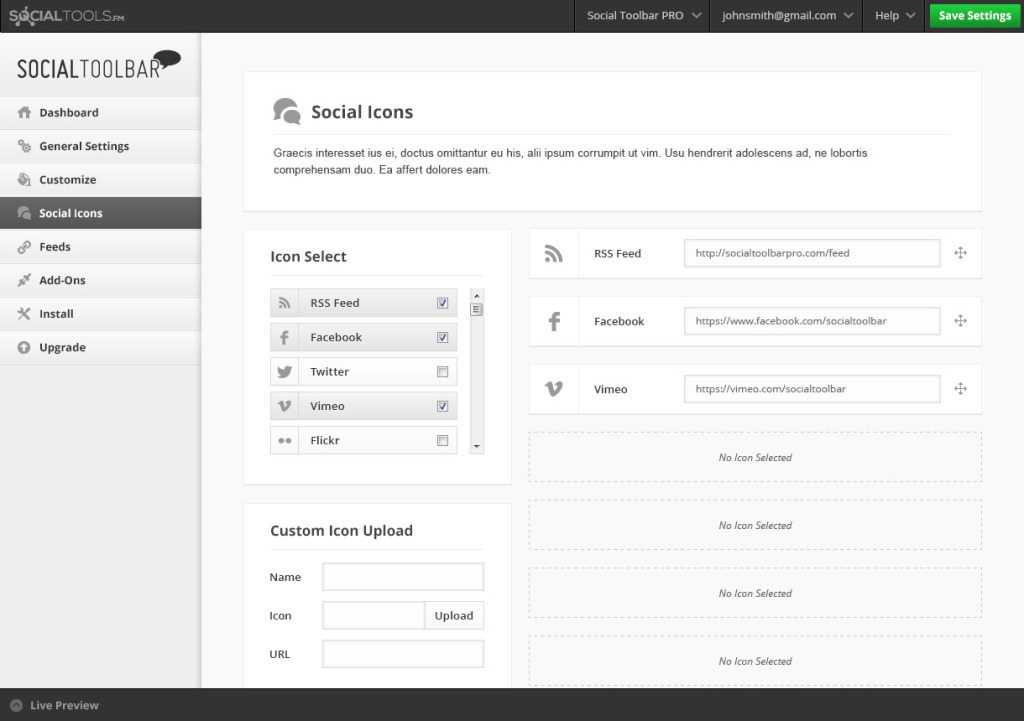The height and width of the screenshot is (721, 1024).
Task: Click the Icon Select heading
Action: (x=308, y=257)
